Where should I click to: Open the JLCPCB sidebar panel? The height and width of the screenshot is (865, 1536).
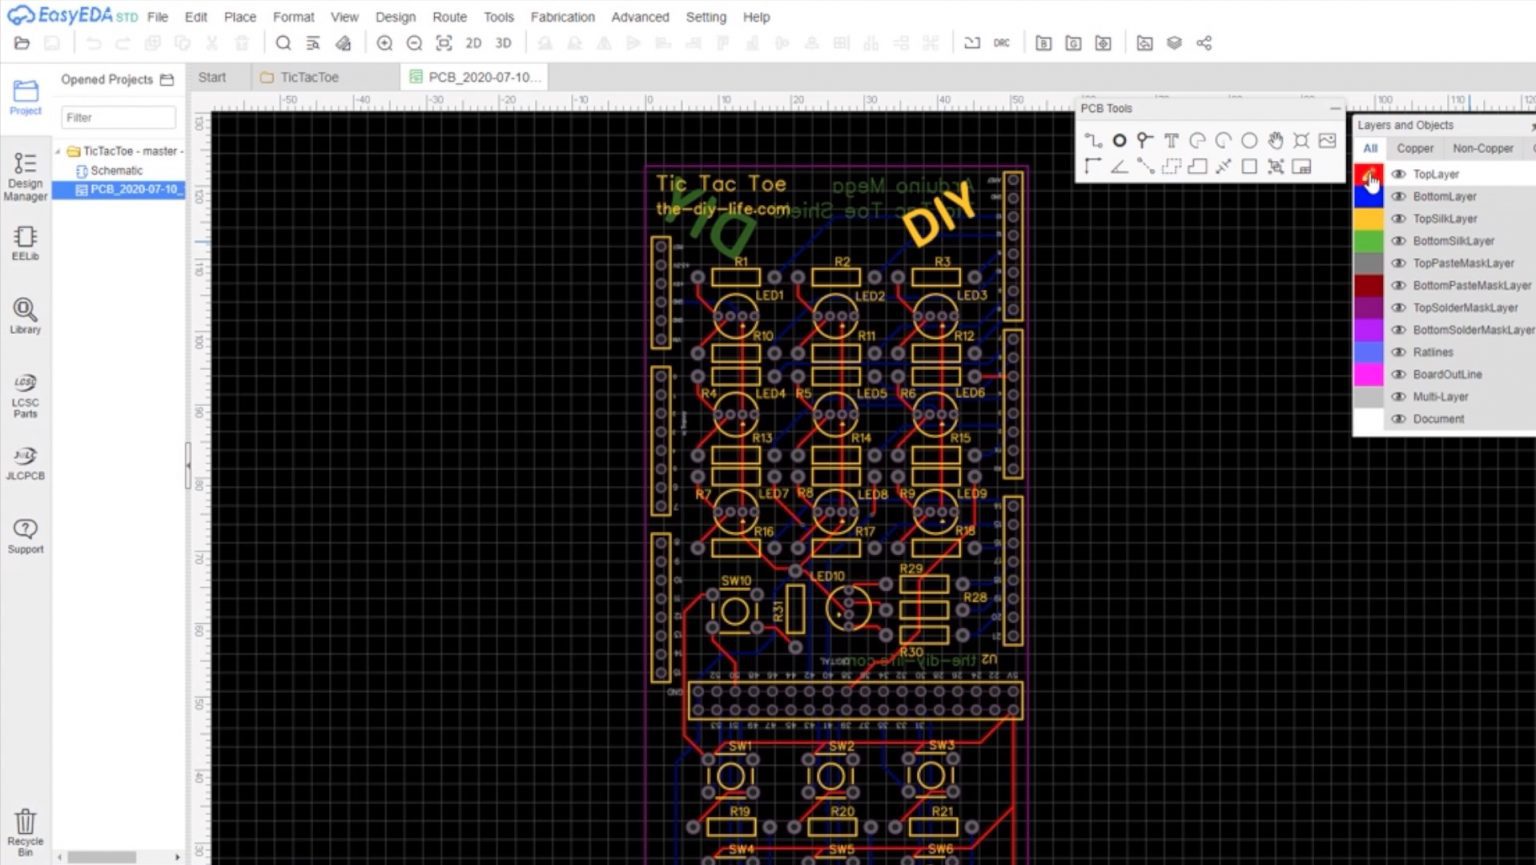pyautogui.click(x=24, y=463)
